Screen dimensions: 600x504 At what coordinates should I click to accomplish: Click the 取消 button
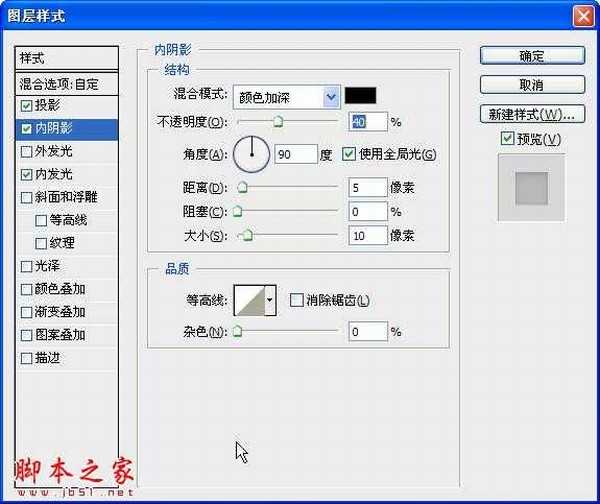click(531, 85)
